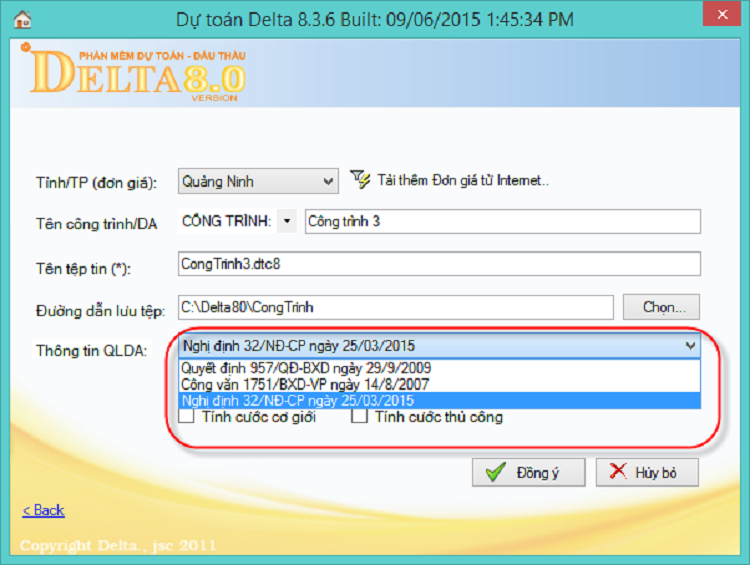Open Tải thêm Đơn giá từ Internet link
Image resolution: width=750 pixels, height=565 pixels.
point(463,180)
